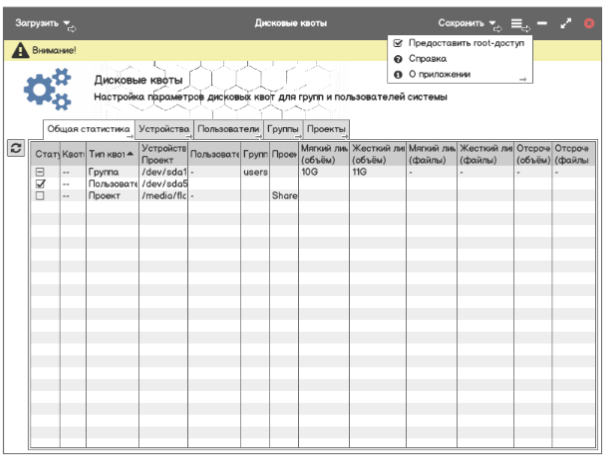The width and height of the screenshot is (609, 459).
Task: Select the /dev/sda1 device cell
Action: [162, 172]
